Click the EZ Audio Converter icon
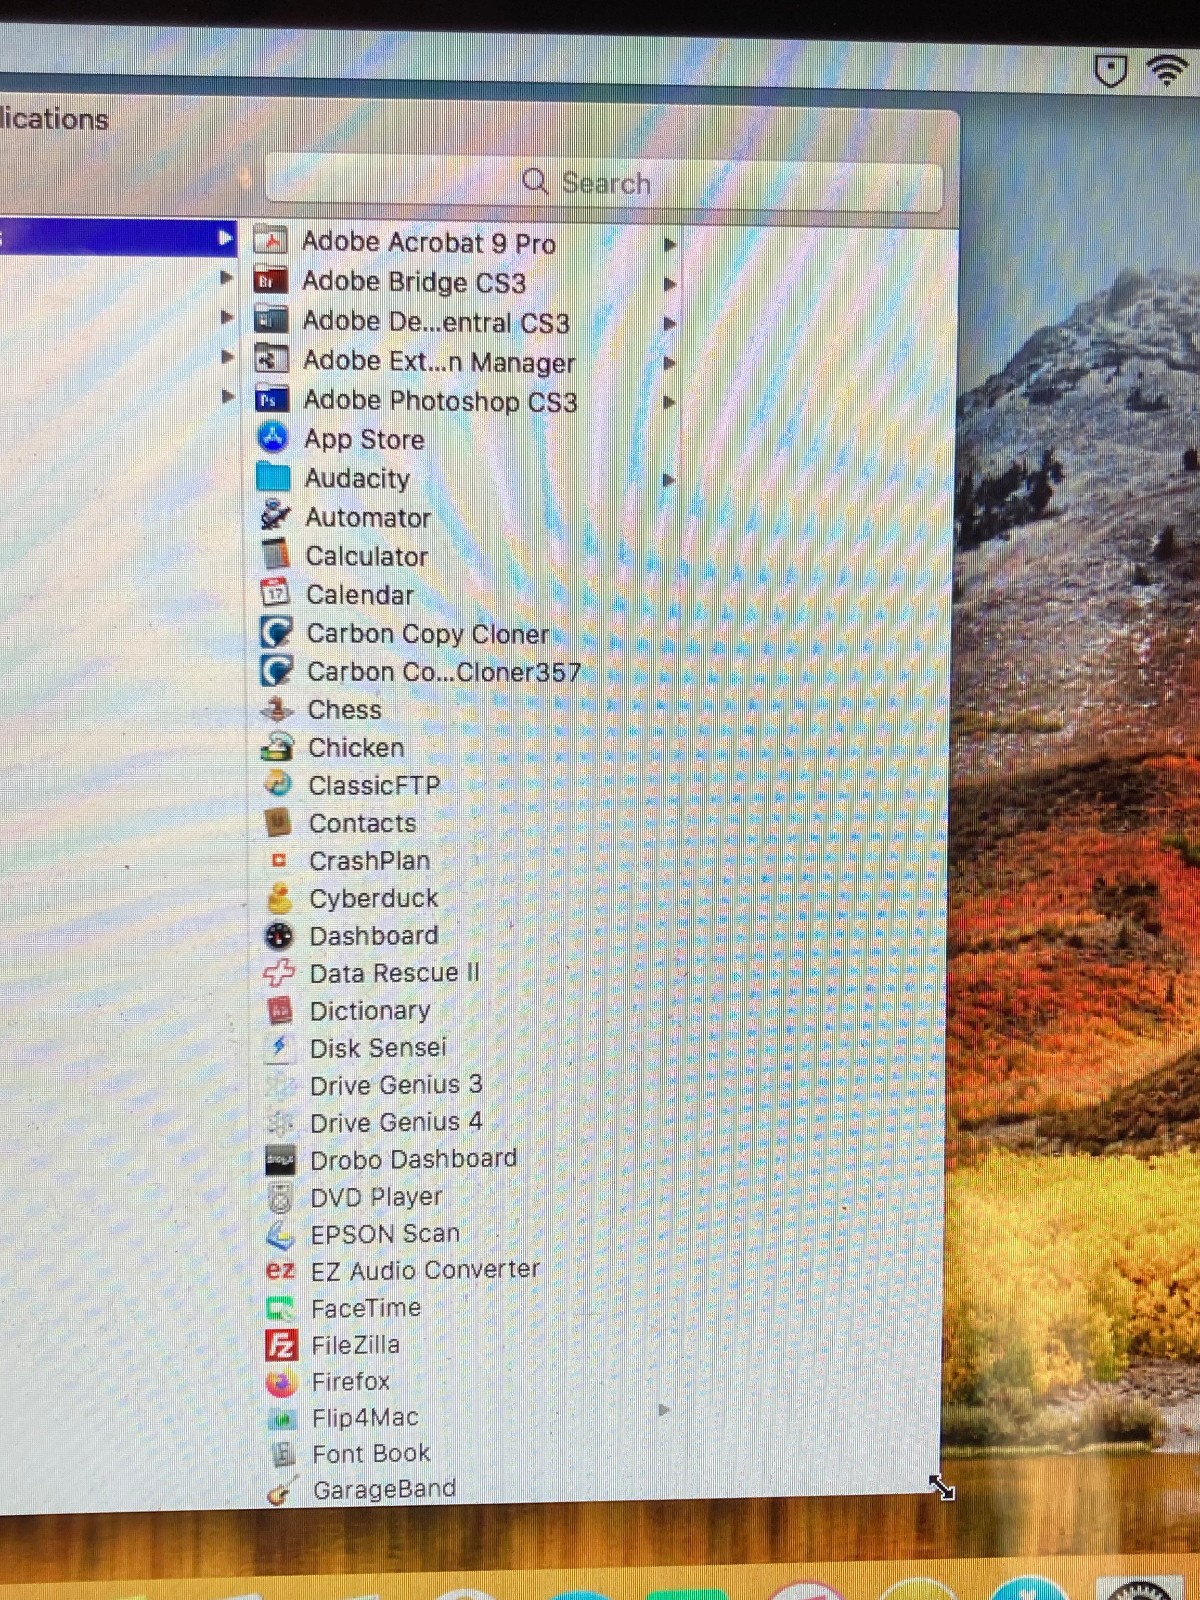 pyautogui.click(x=281, y=1270)
